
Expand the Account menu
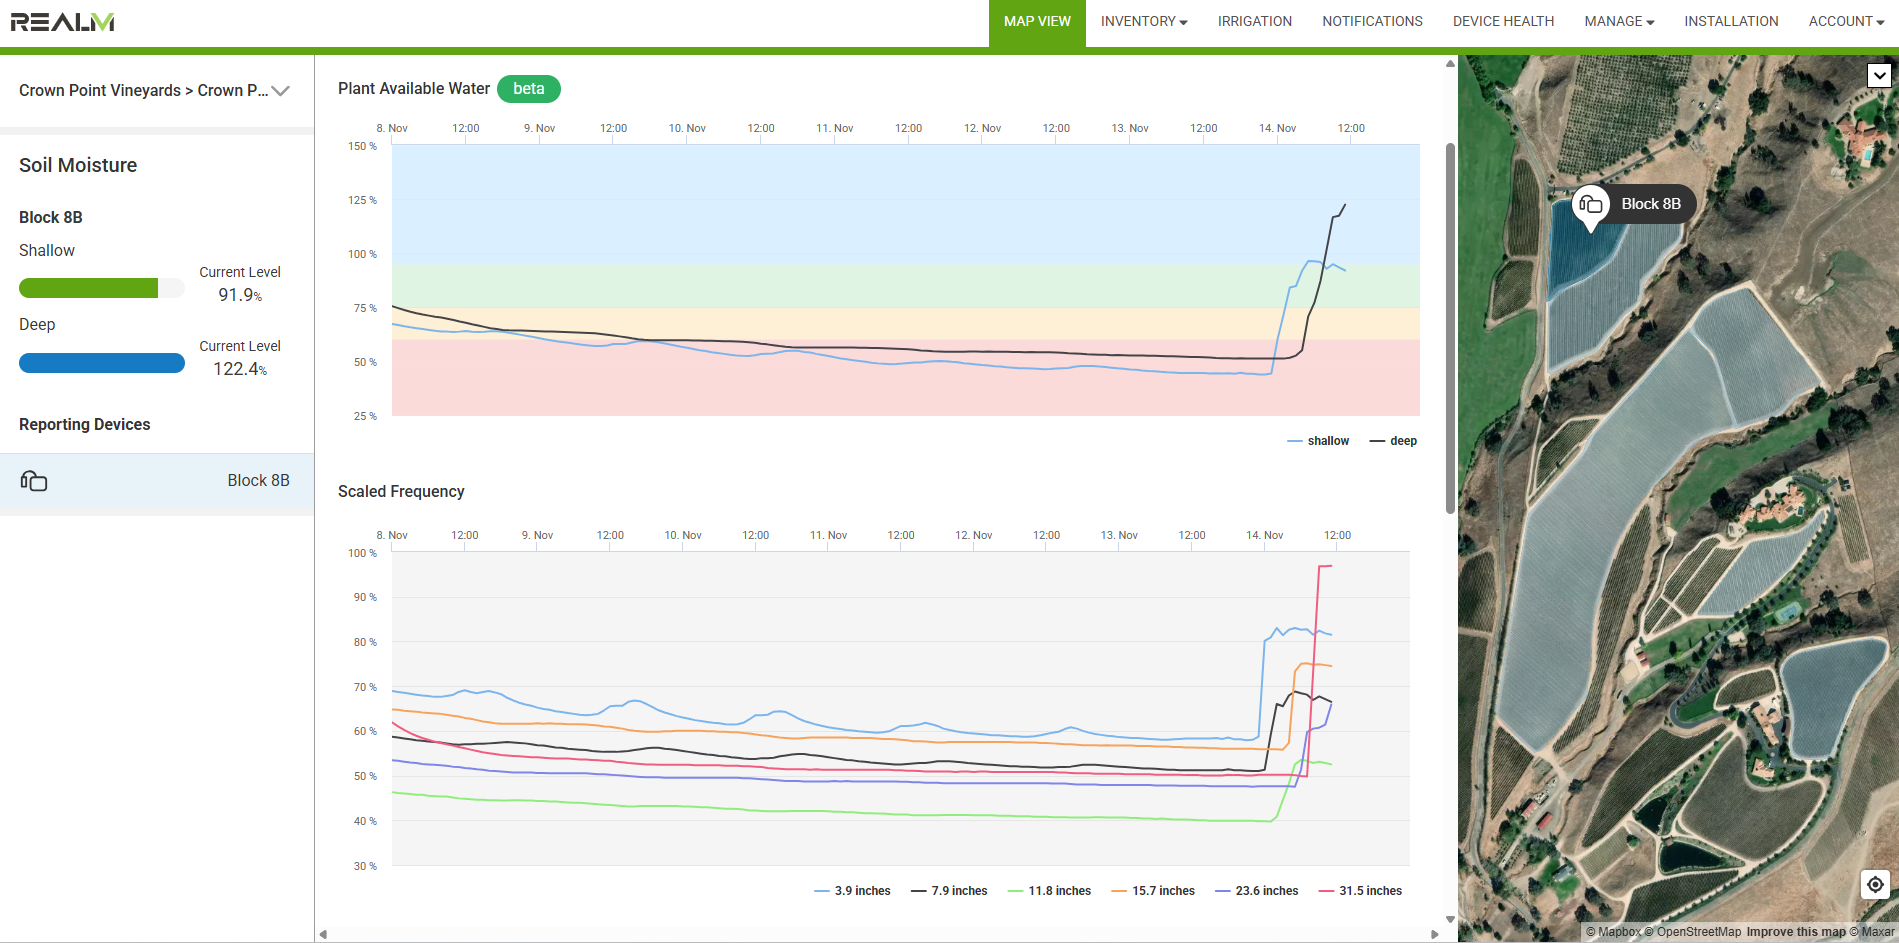click(x=1845, y=22)
